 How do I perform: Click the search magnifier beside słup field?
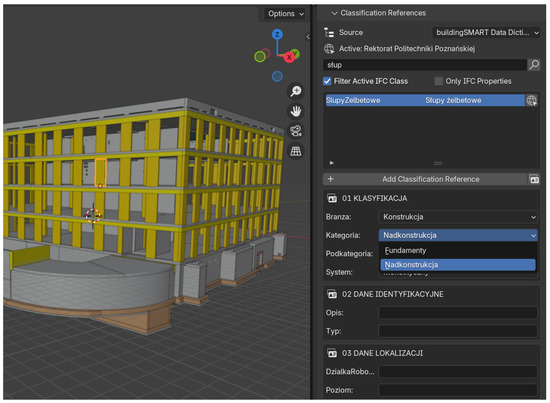(534, 65)
